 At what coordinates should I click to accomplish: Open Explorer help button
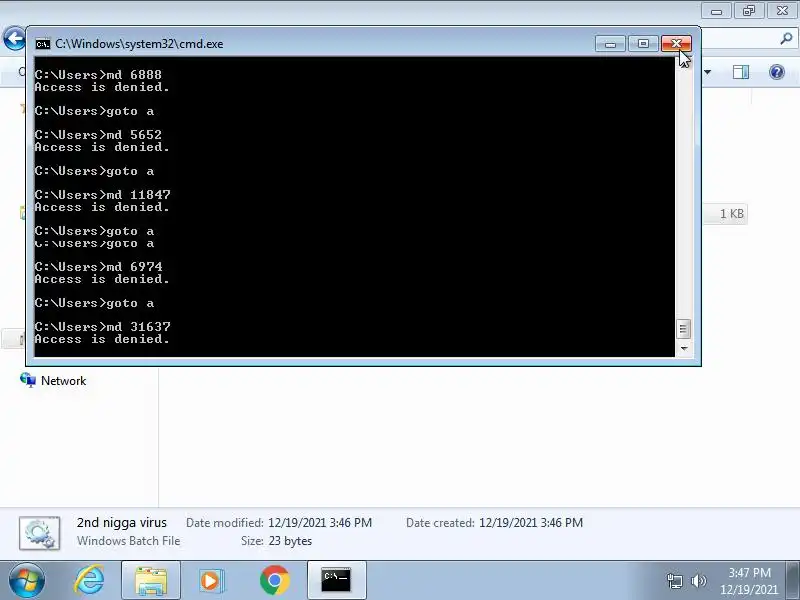tap(777, 72)
